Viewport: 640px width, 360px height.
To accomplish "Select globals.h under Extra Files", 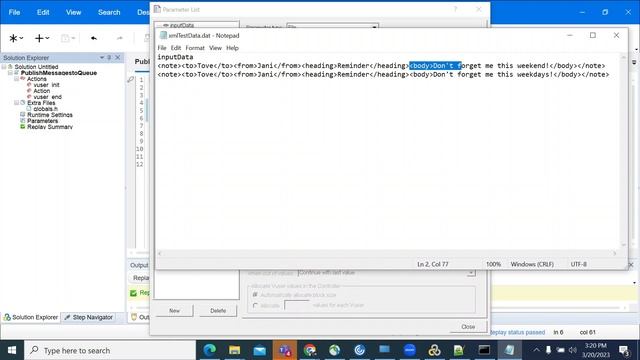I will tap(45, 109).
